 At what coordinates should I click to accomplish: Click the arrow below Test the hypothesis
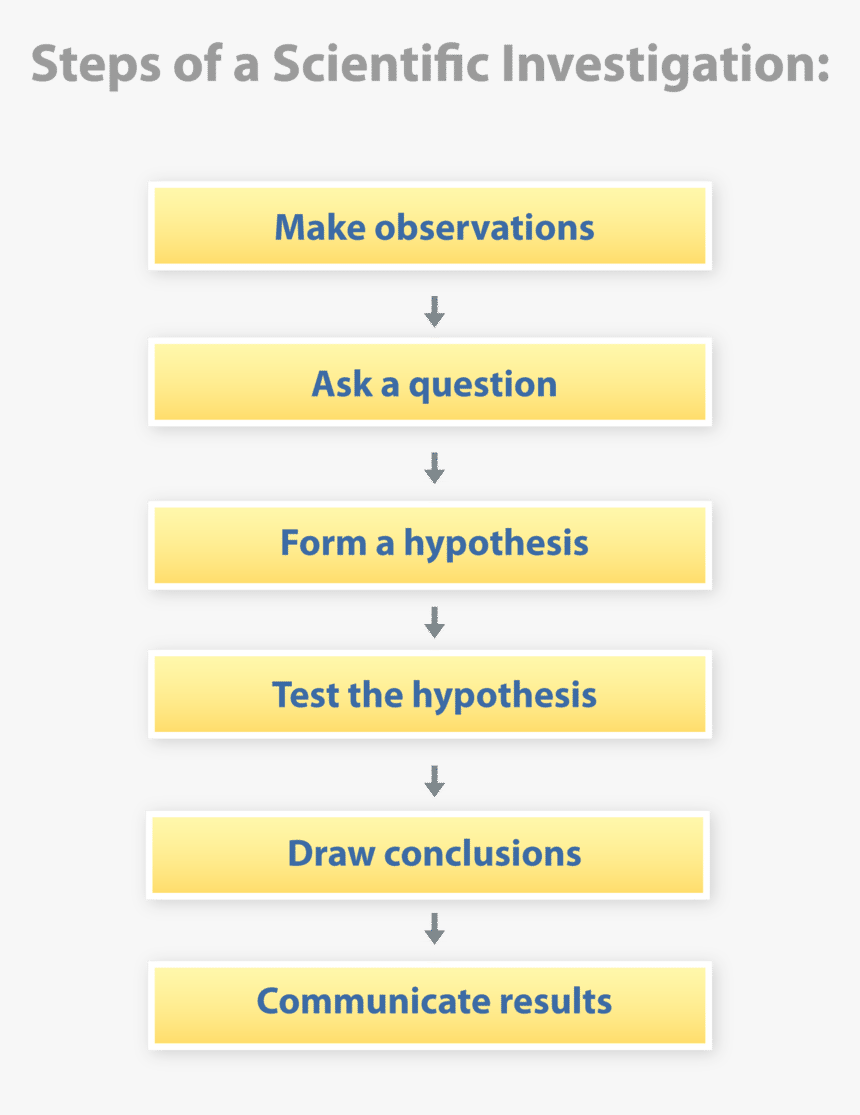pos(435,781)
